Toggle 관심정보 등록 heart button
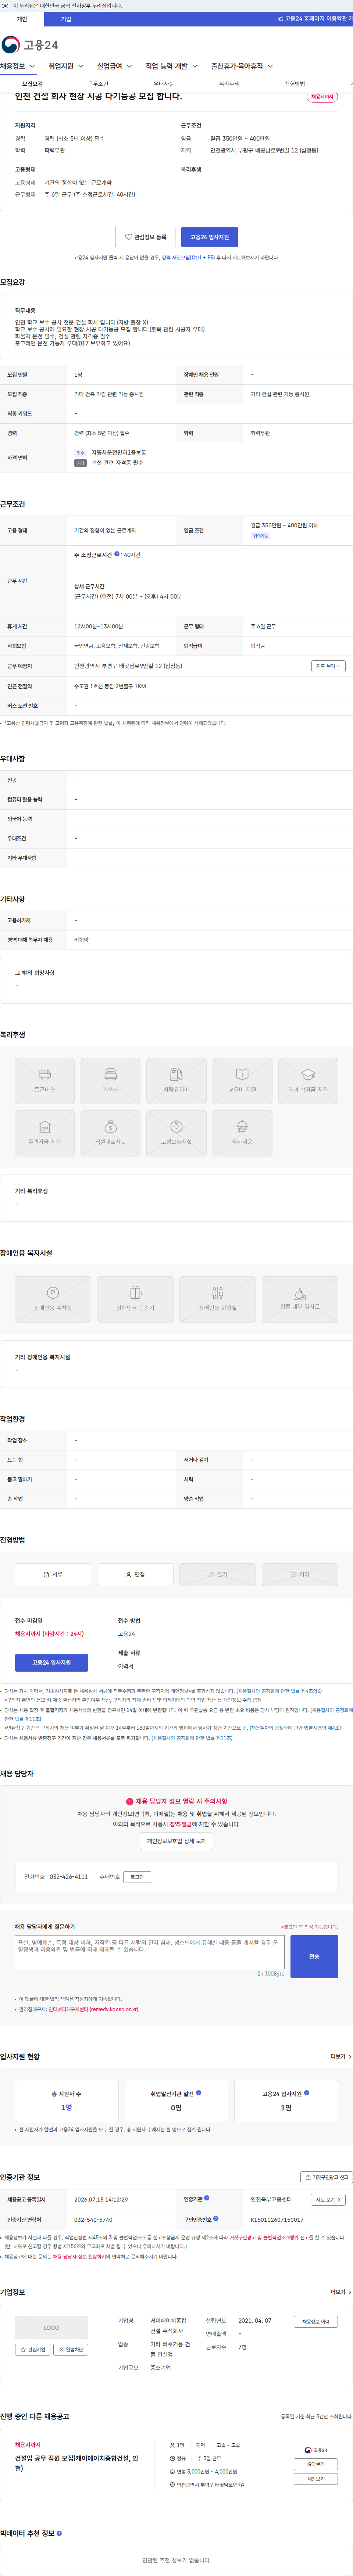Viewport: 353px width, 2576px height. [x=145, y=237]
